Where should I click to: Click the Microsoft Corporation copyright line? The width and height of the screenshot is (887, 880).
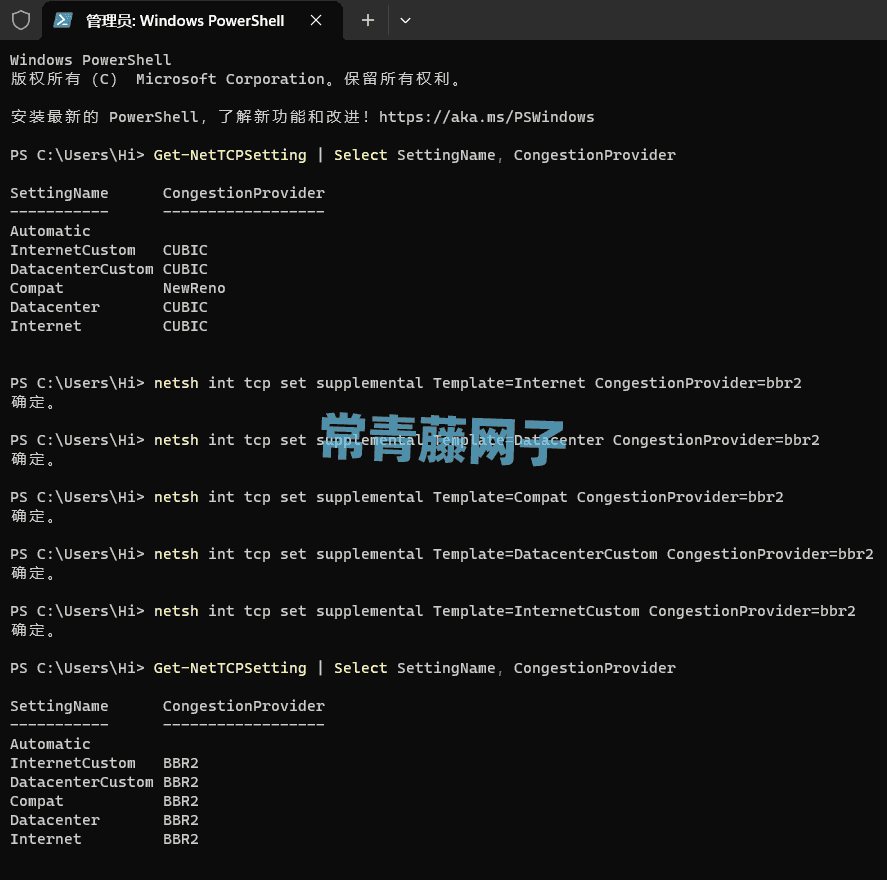tap(235, 79)
